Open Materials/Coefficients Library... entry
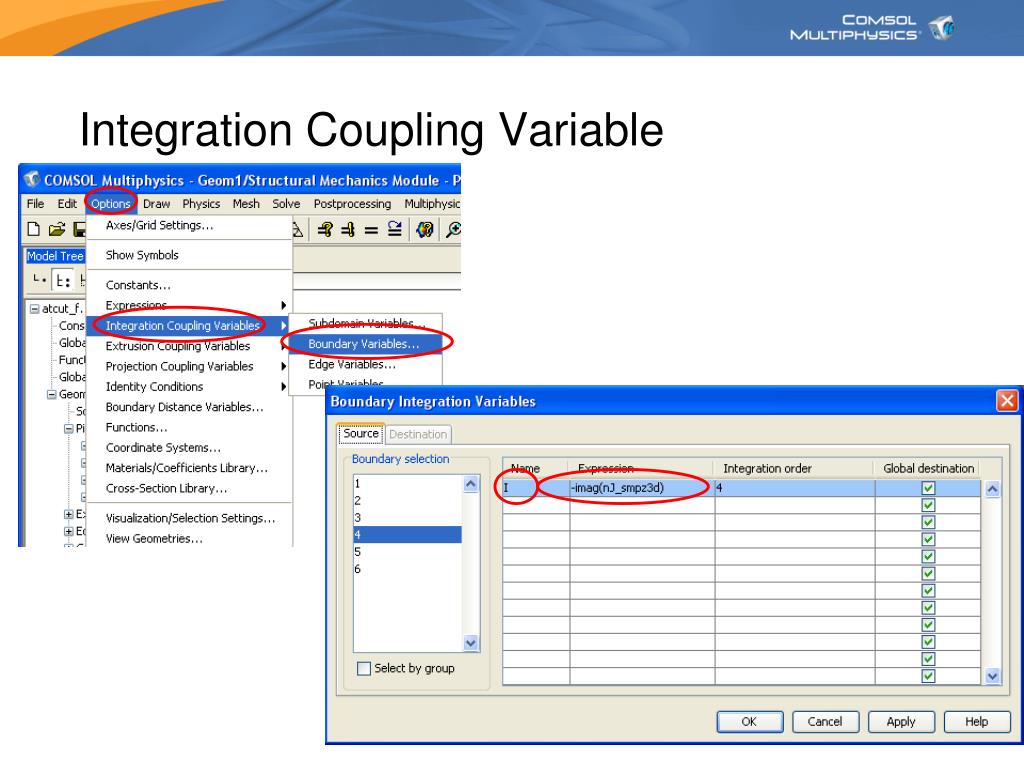1024x768 pixels. tap(189, 468)
